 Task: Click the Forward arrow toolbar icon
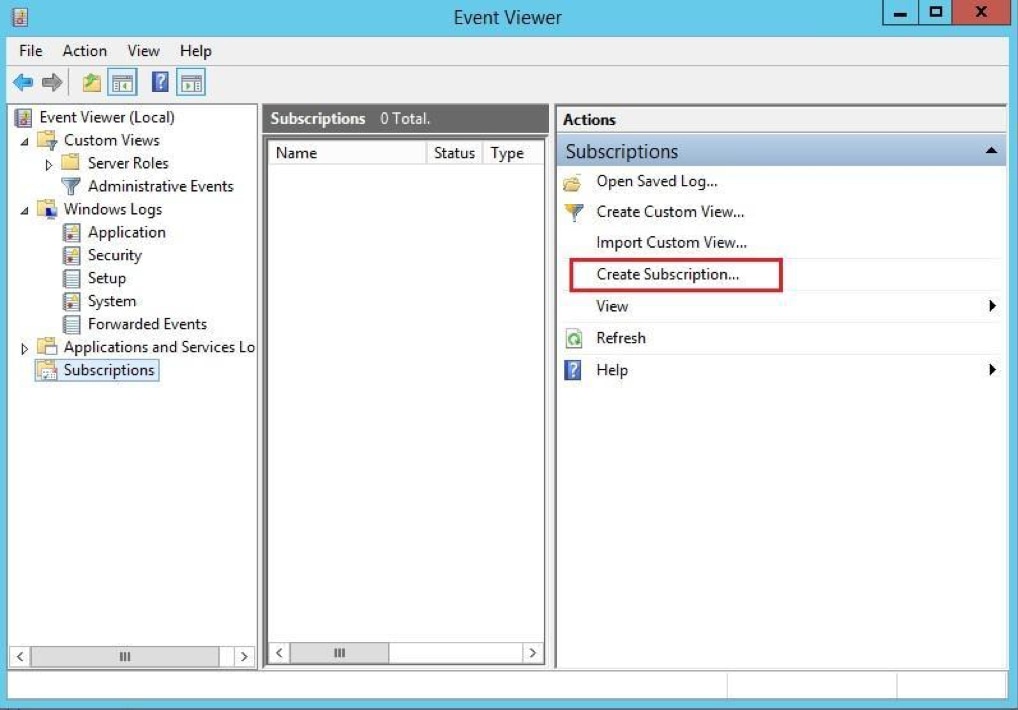[52, 83]
